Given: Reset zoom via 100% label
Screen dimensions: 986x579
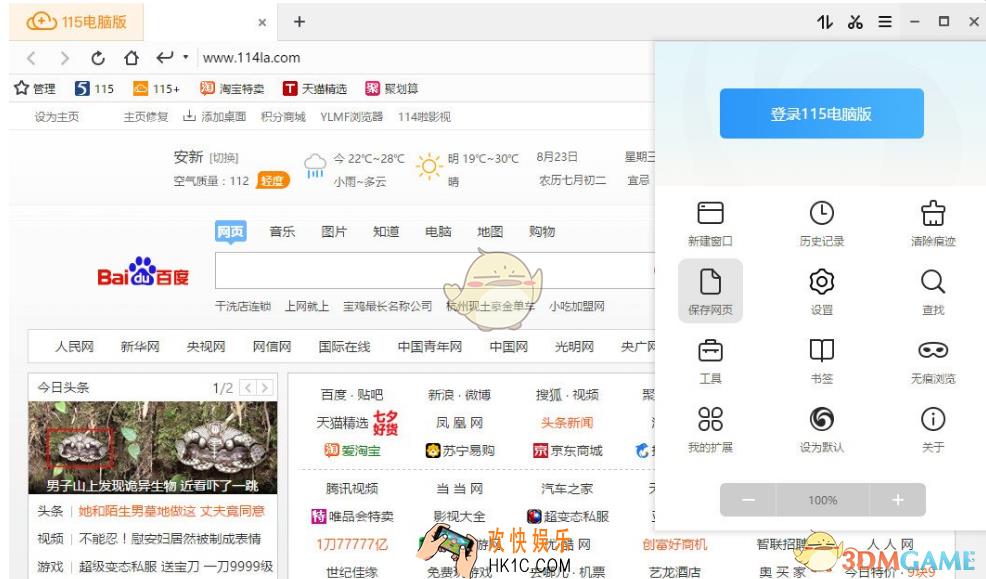Looking at the screenshot, I should click(823, 500).
